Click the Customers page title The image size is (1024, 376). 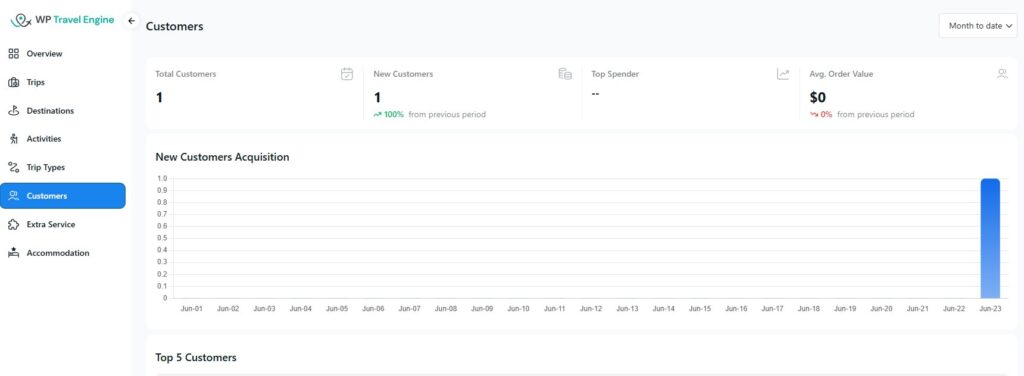tap(174, 27)
